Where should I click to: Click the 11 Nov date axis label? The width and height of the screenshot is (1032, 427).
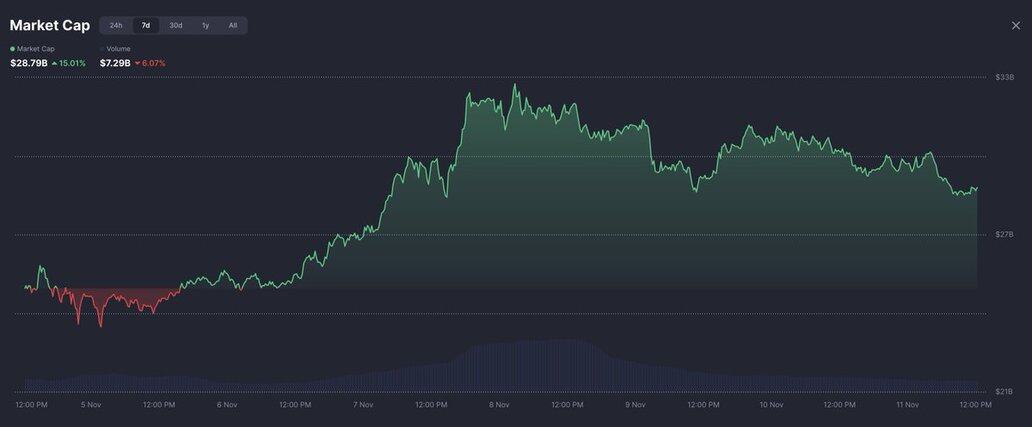(x=908, y=405)
